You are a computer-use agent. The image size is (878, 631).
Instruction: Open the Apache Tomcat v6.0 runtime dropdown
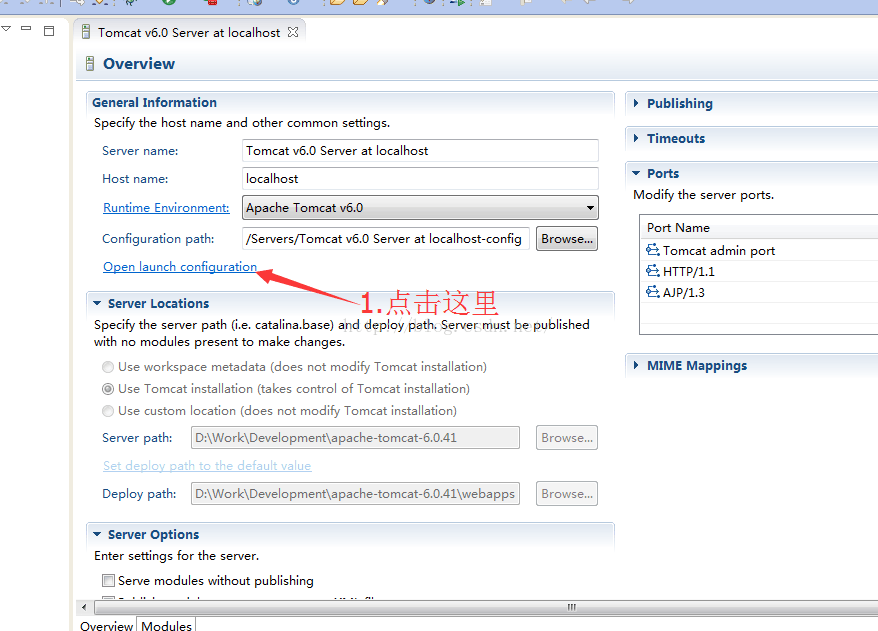pyautogui.click(x=420, y=208)
